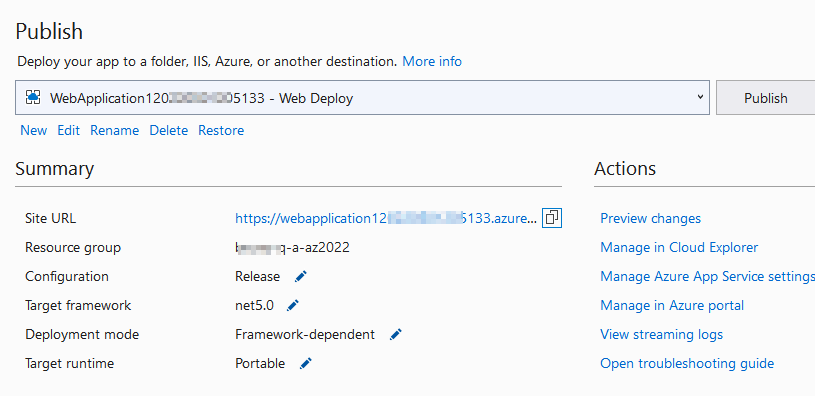Click the Publish button
The height and width of the screenshot is (396, 815).
point(766,98)
